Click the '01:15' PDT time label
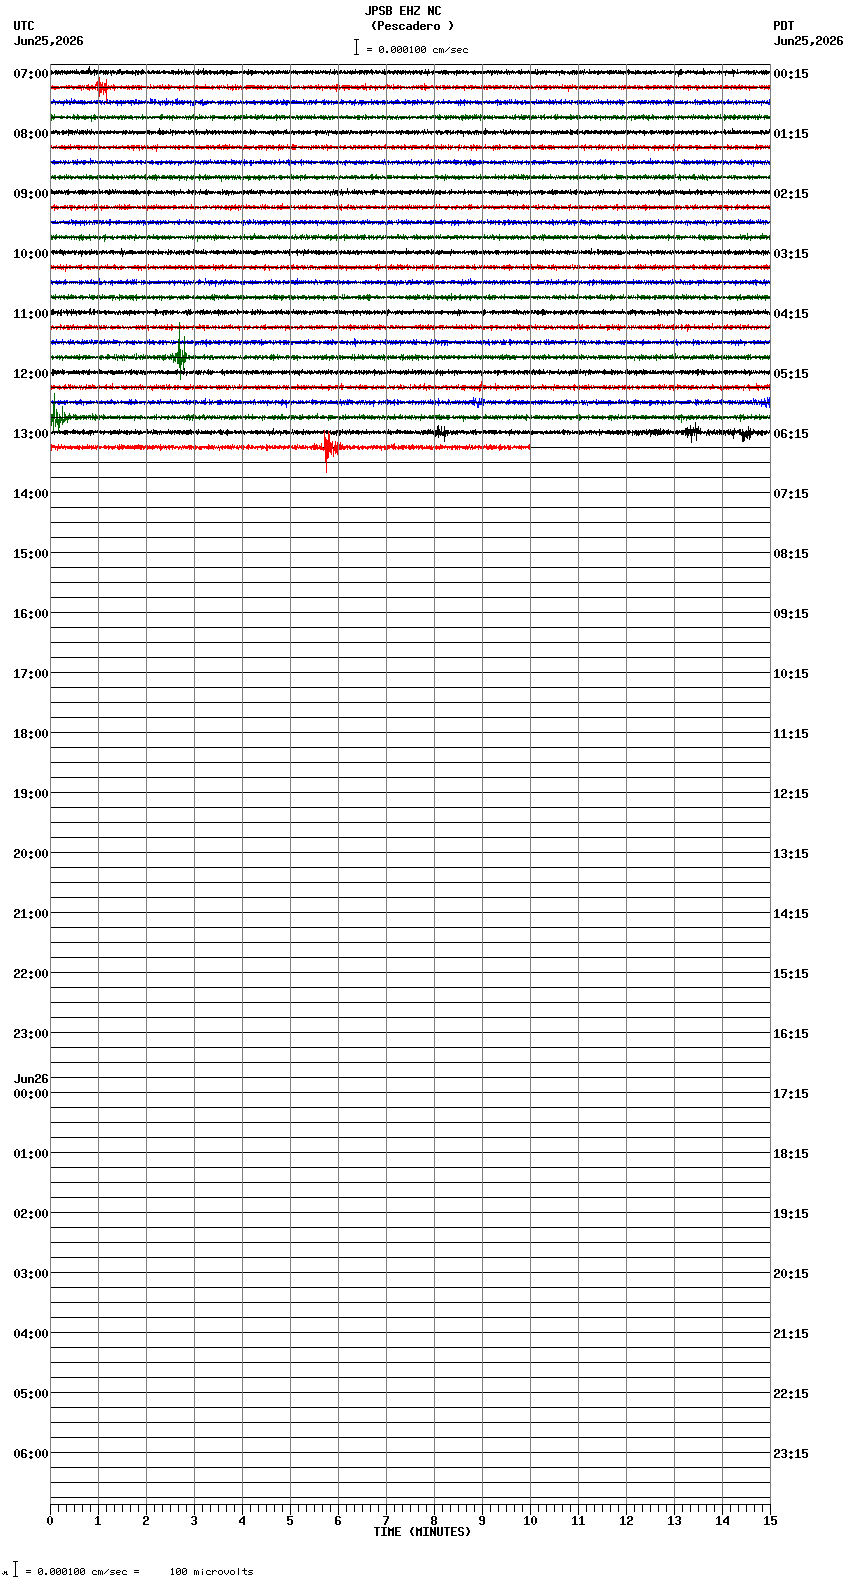The height and width of the screenshot is (1584, 850). [x=791, y=134]
